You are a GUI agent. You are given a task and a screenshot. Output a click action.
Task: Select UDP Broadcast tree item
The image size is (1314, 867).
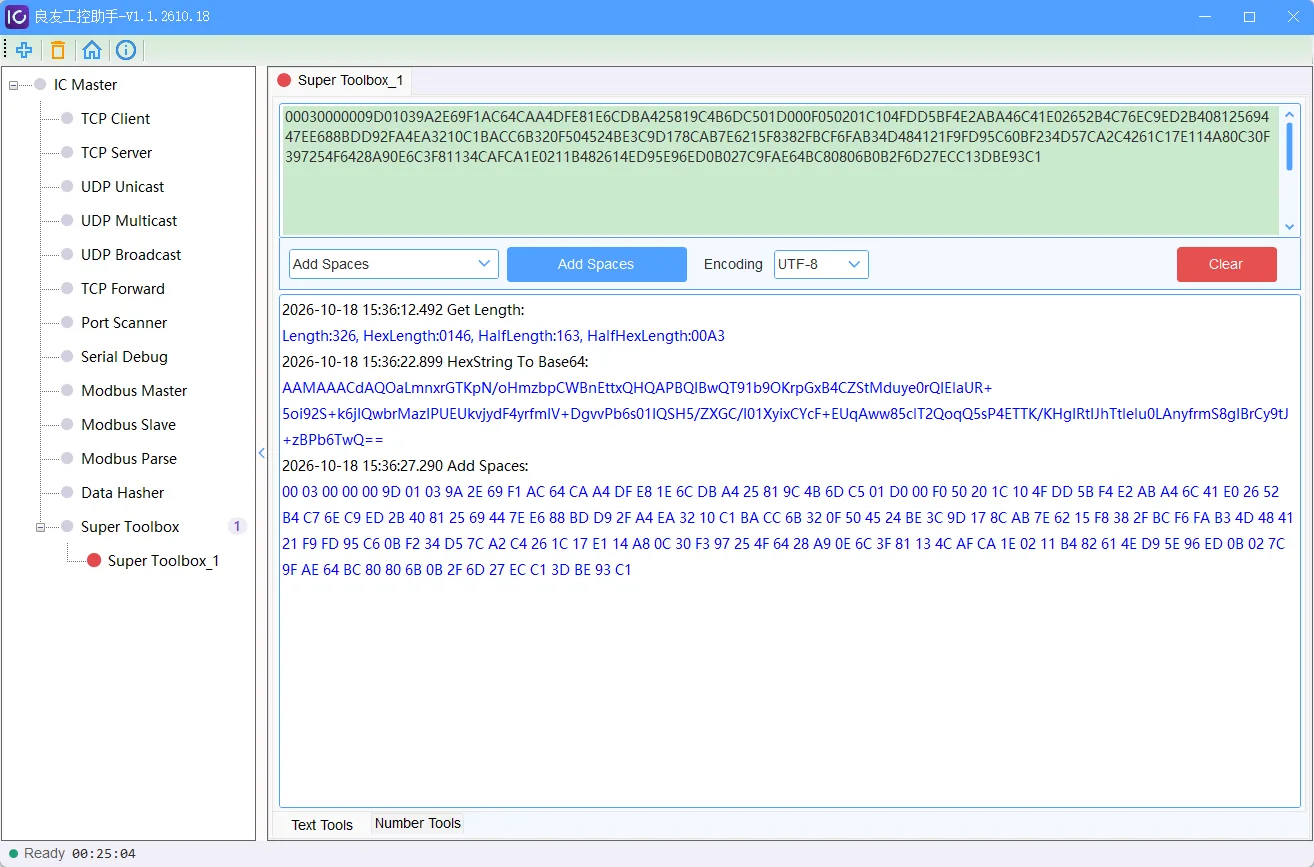click(x=131, y=255)
